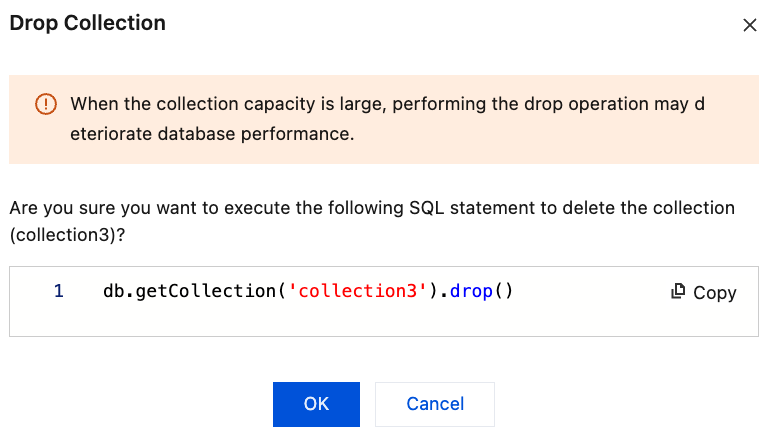Click the copy clipboard icon
The width and height of the screenshot is (774, 434).
[678, 291]
